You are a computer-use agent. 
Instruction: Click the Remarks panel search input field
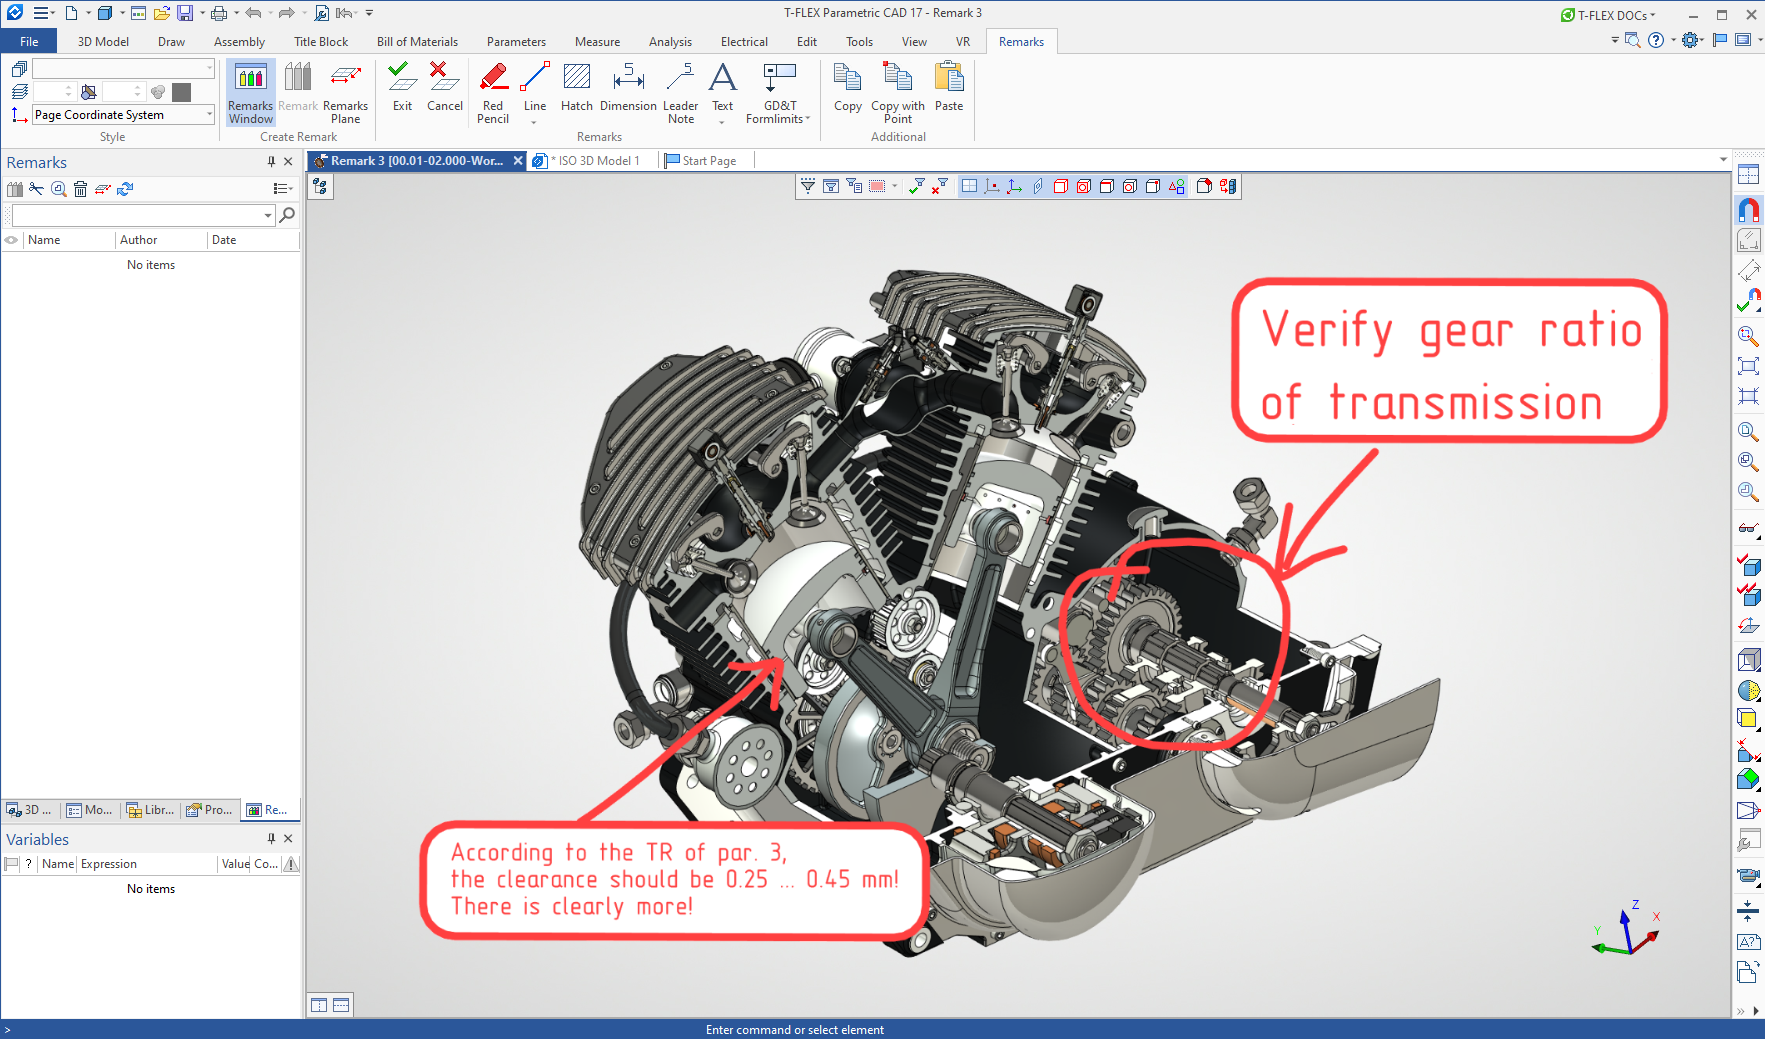(137, 215)
